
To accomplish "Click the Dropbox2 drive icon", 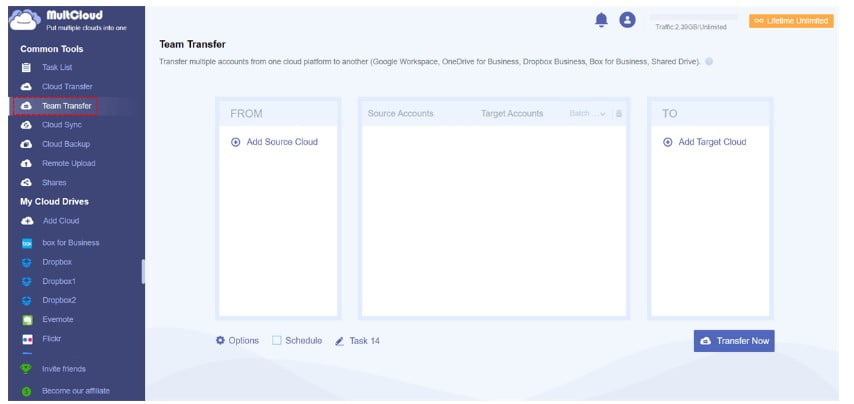I will 27,301.
